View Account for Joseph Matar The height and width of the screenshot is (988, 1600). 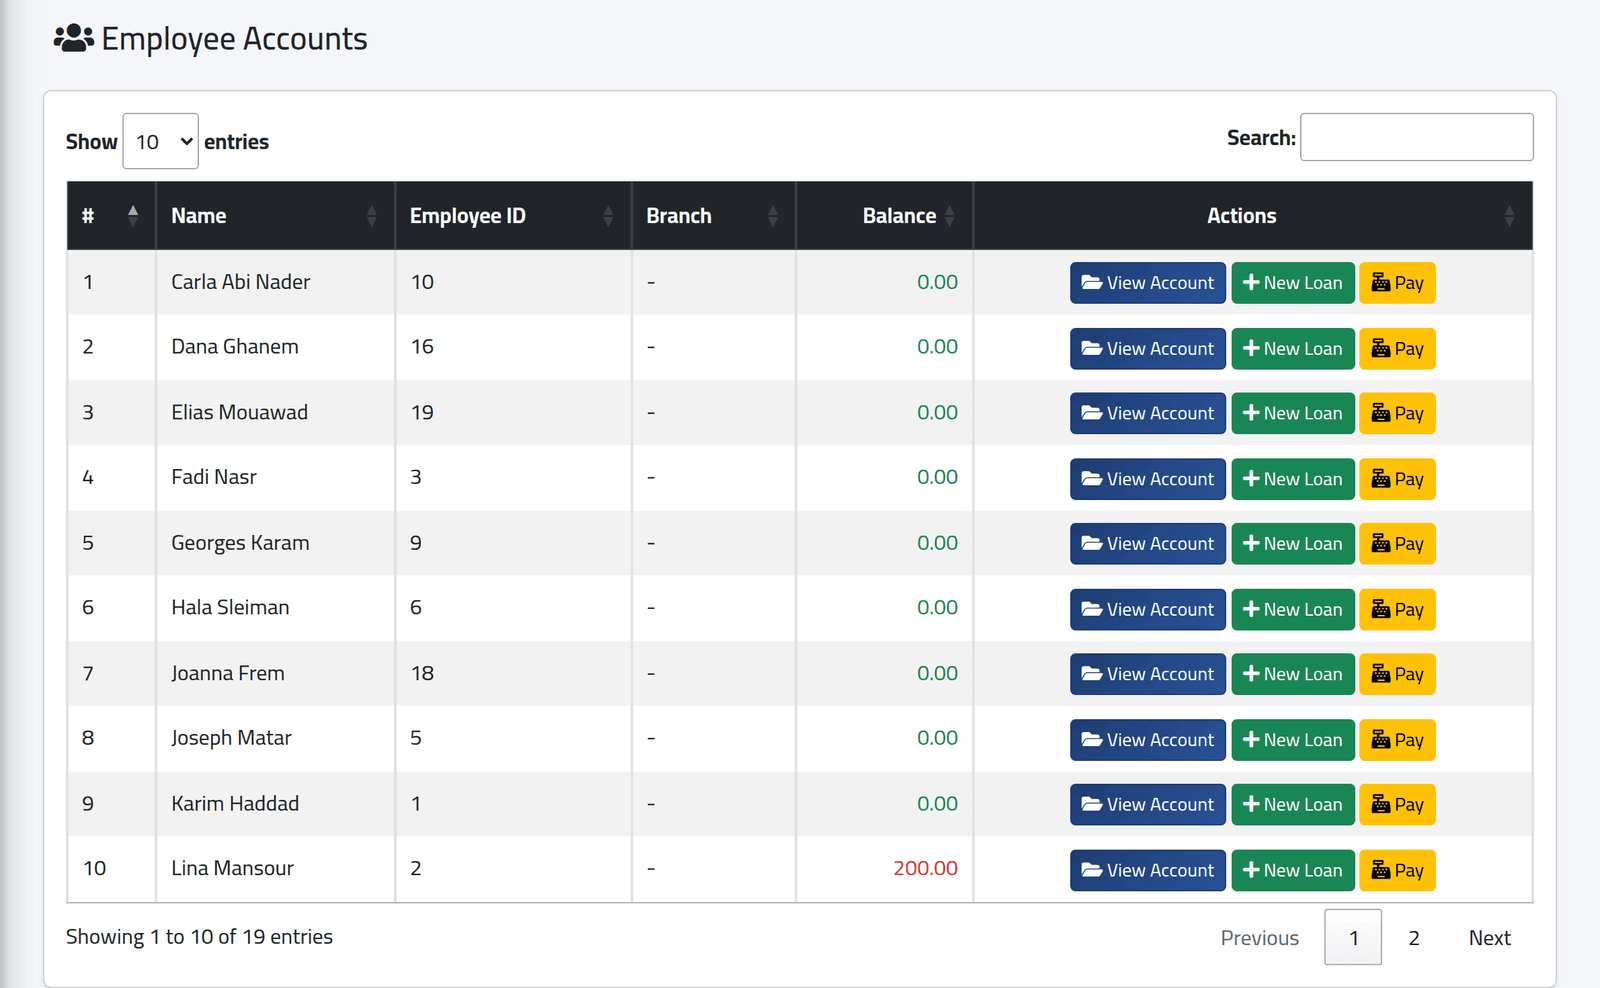coord(1147,740)
